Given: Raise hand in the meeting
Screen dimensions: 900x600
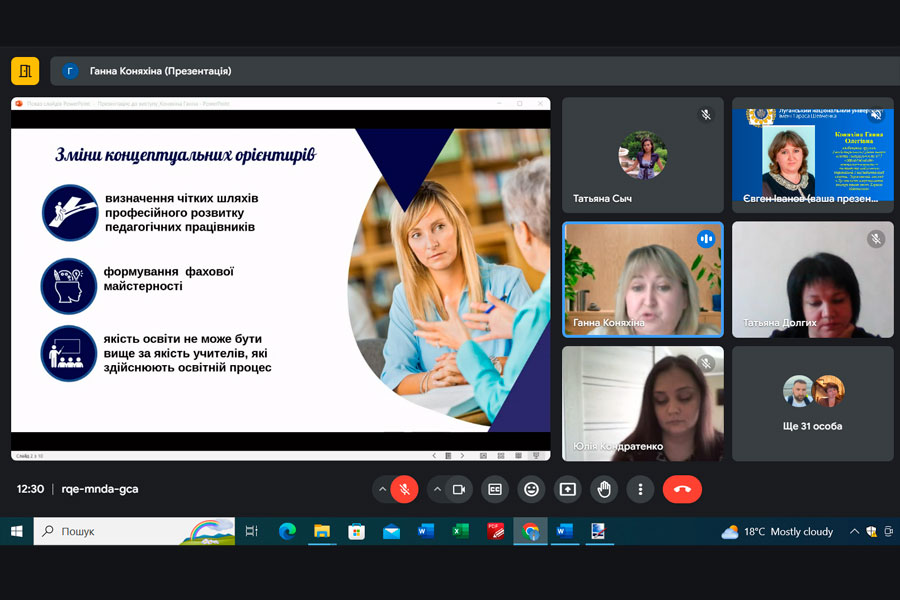Looking at the screenshot, I should pyautogui.click(x=603, y=489).
